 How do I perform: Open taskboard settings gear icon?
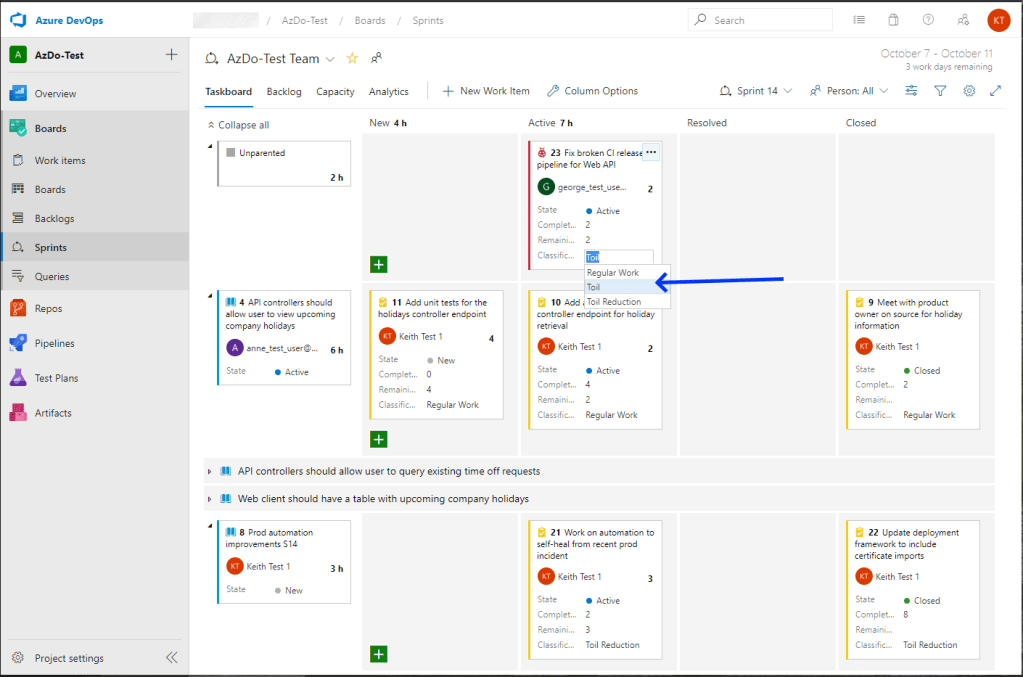click(x=969, y=91)
